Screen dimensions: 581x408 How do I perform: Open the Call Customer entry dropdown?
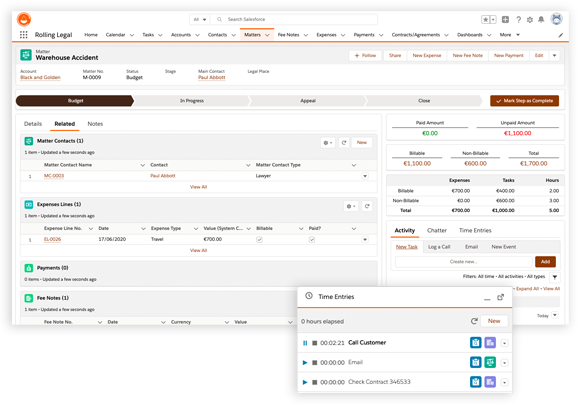pyautogui.click(x=504, y=344)
